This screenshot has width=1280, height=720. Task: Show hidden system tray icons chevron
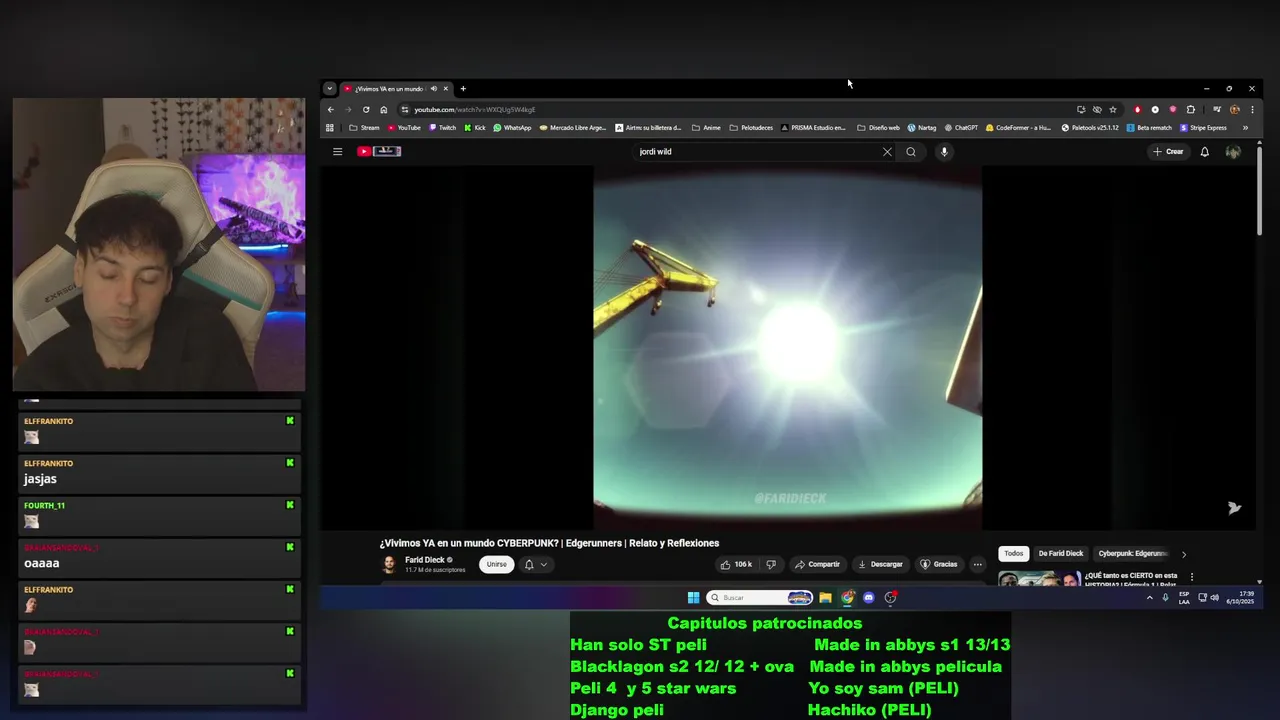(x=1149, y=598)
